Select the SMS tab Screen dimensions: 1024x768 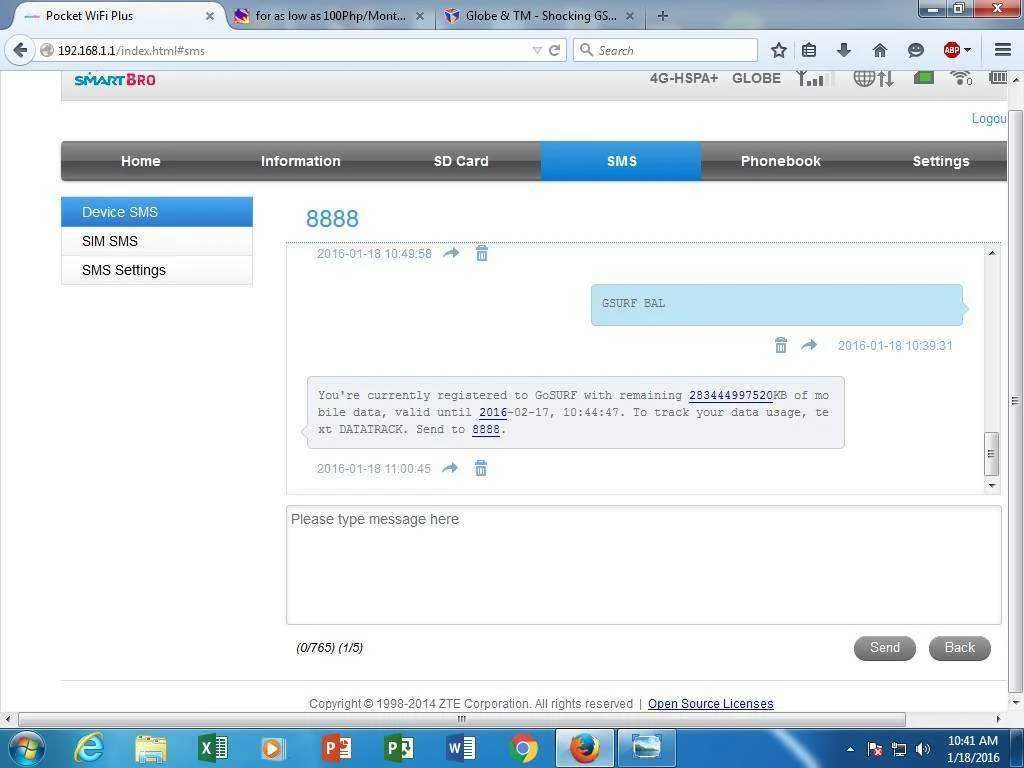coord(621,161)
